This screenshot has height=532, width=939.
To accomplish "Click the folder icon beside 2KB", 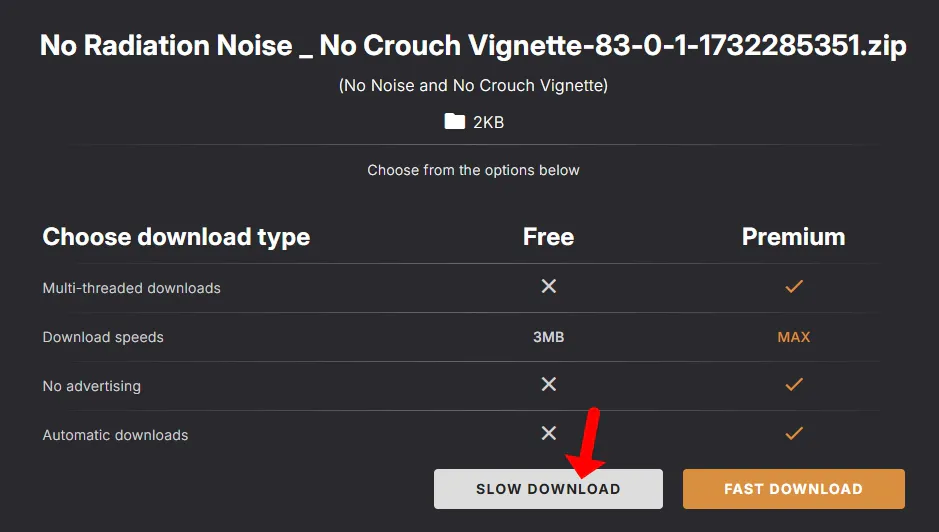I will (x=455, y=122).
